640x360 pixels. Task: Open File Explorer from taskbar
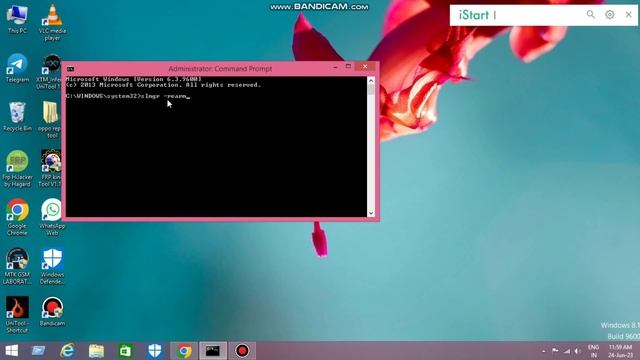pyautogui.click(x=96, y=351)
